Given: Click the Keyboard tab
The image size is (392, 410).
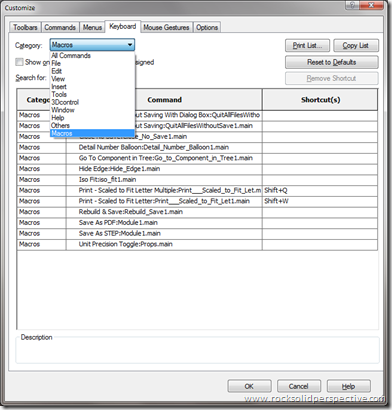Looking at the screenshot, I should click(x=123, y=26).
